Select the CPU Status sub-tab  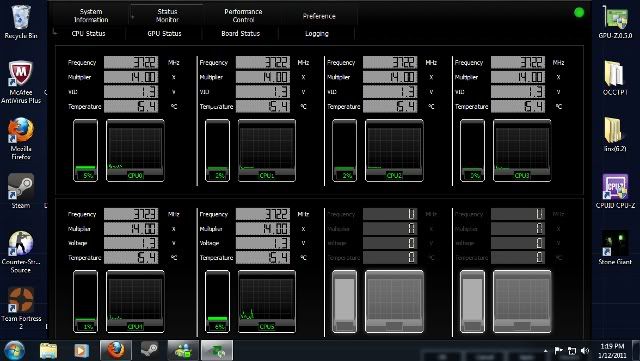pyautogui.click(x=89, y=33)
